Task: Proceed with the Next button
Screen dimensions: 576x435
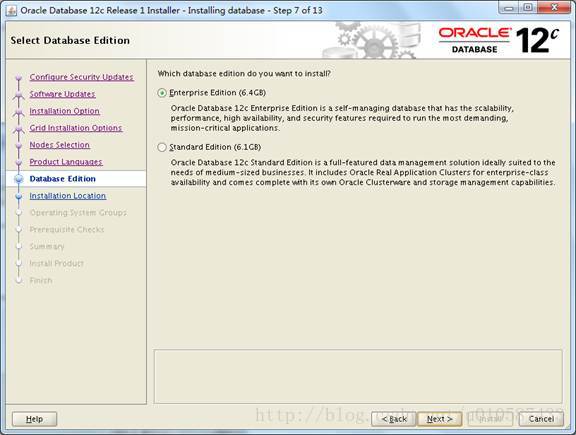Action: (439, 419)
